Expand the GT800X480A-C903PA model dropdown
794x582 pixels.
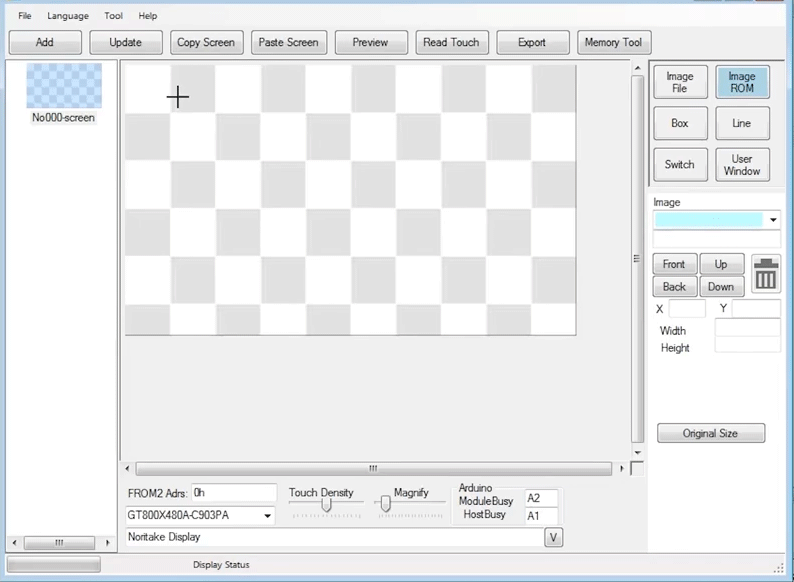[x=266, y=516]
